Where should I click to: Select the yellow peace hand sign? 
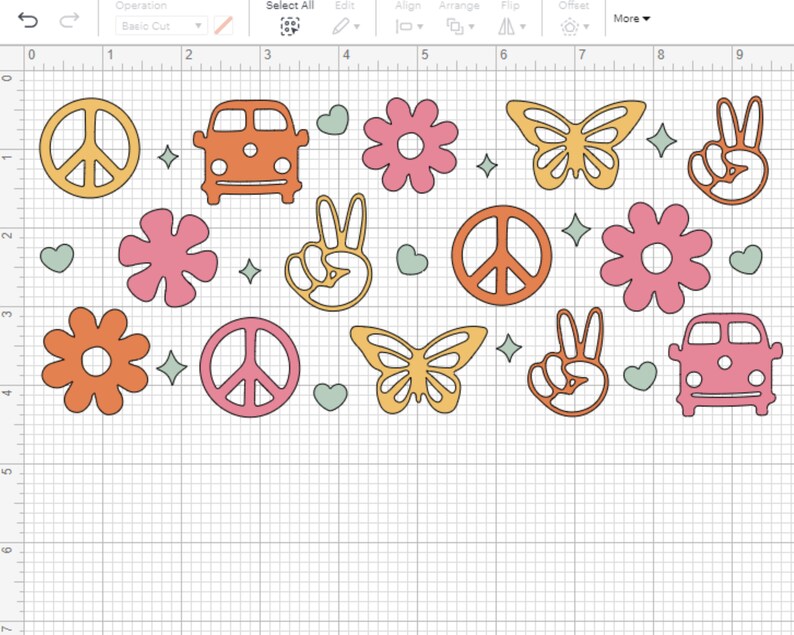pos(329,252)
